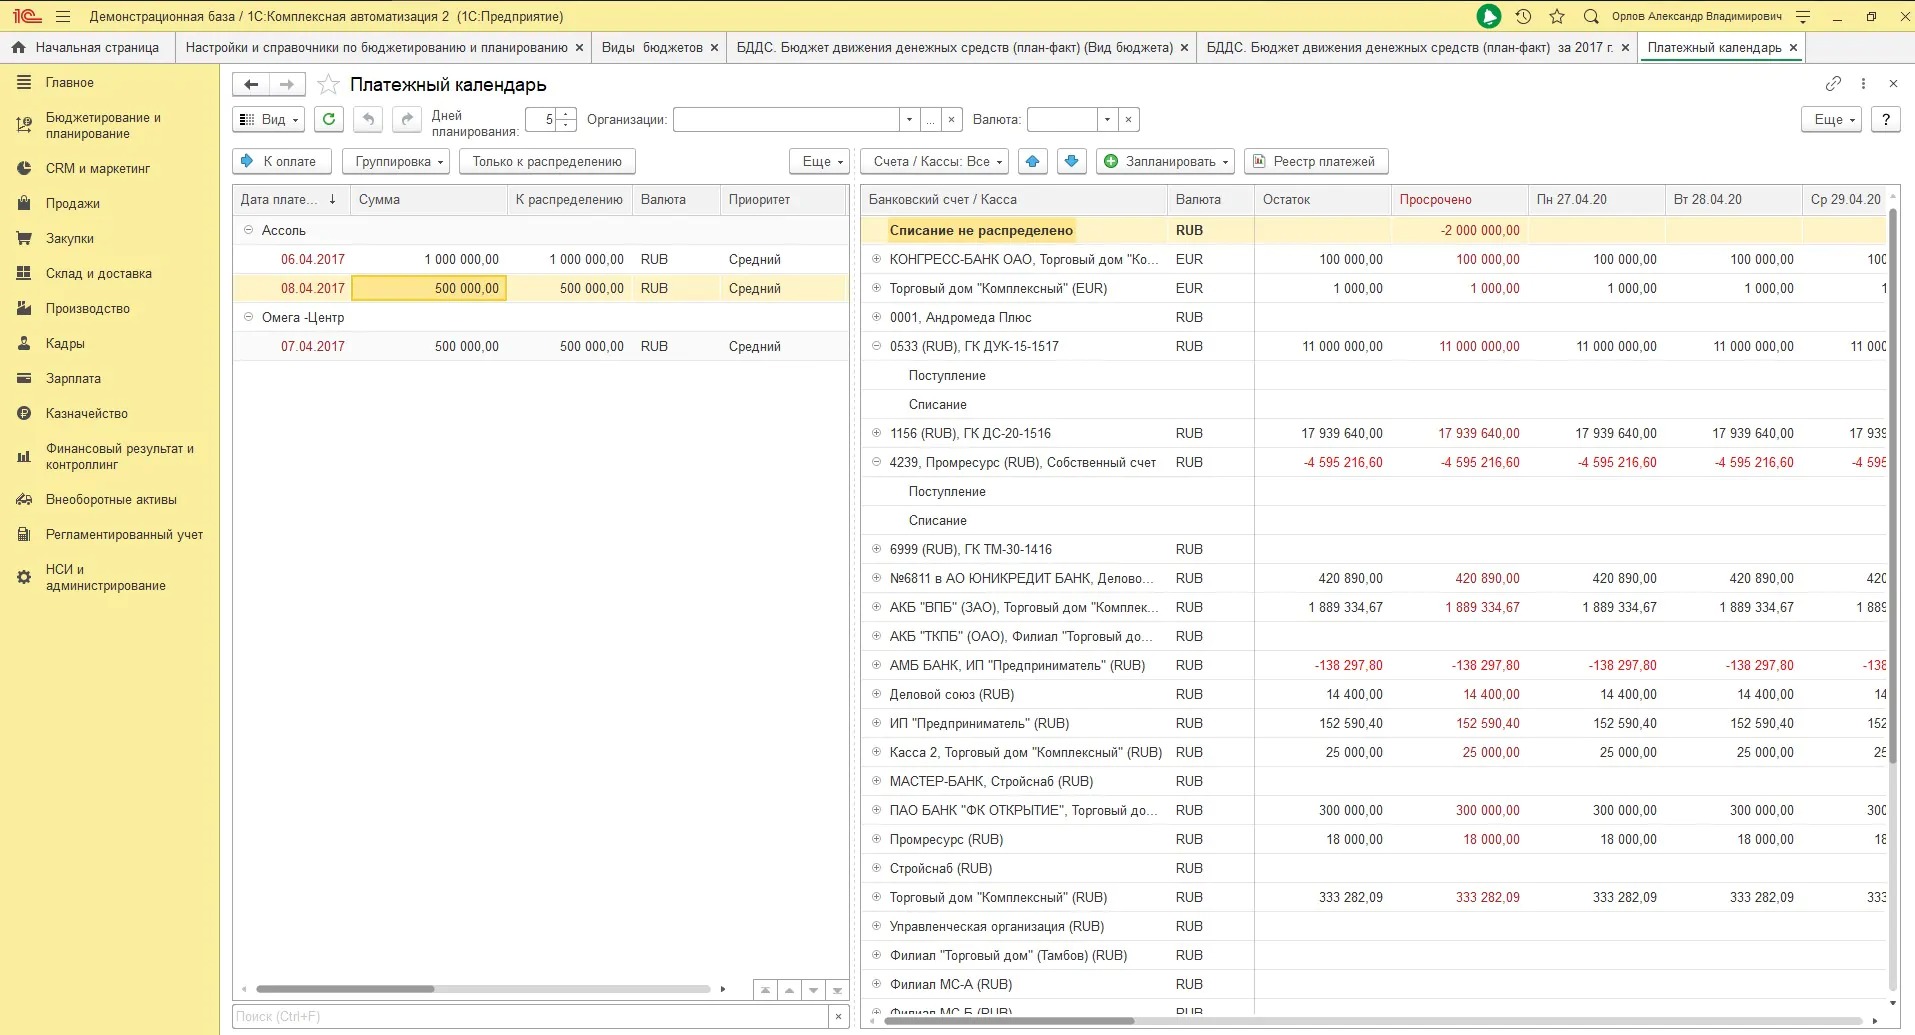Click the shopping cart icon for Закупки
Viewport: 1915px width, 1035px height.
pos(24,239)
